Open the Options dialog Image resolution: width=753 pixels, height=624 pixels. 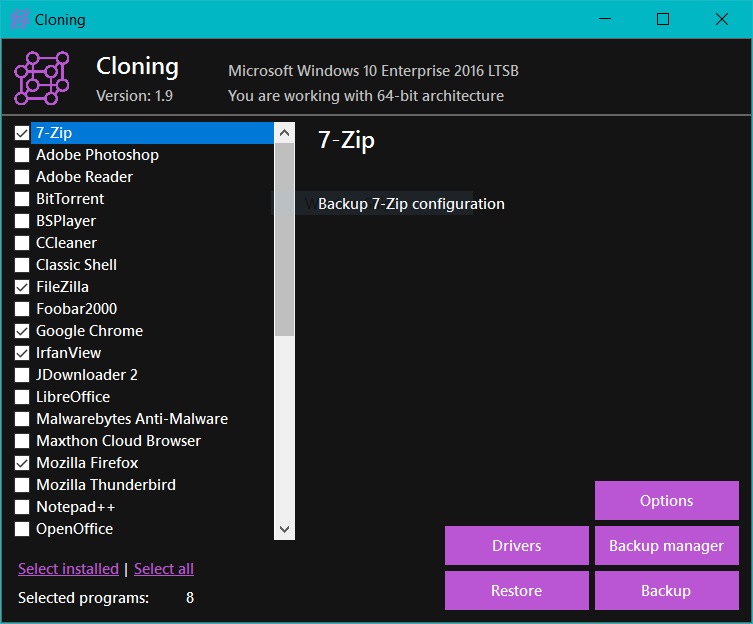667,501
